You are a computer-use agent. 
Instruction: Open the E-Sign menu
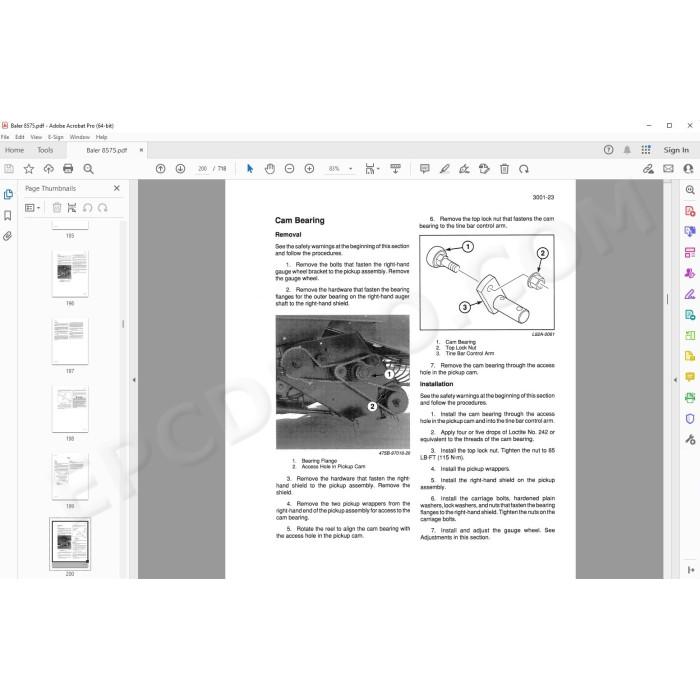tap(56, 137)
